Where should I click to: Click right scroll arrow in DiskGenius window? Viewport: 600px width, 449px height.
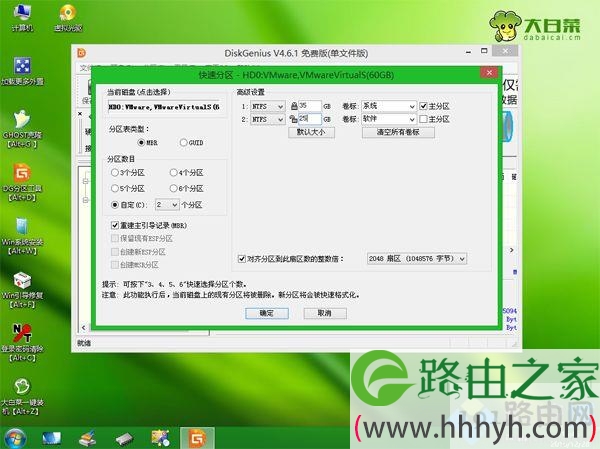(x=512, y=250)
